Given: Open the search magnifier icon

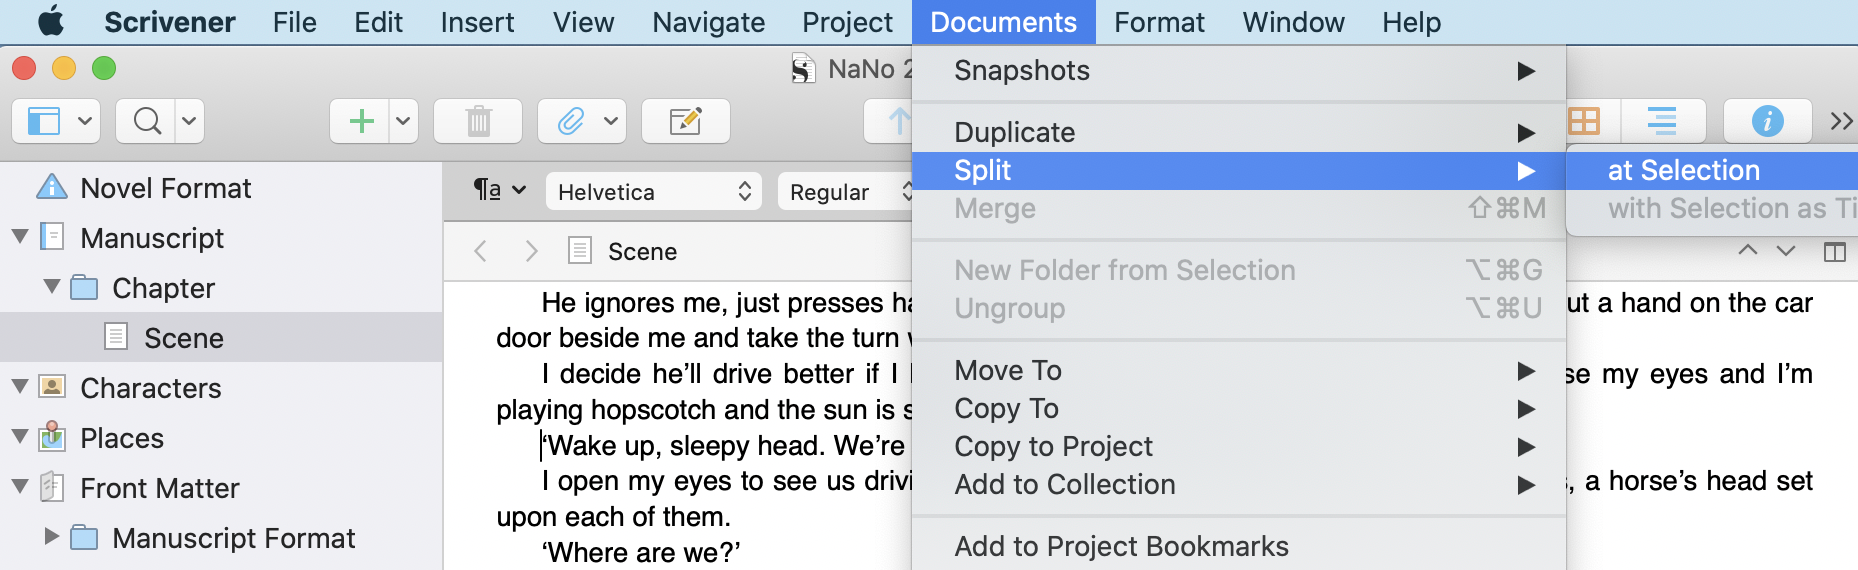Looking at the screenshot, I should (x=147, y=122).
